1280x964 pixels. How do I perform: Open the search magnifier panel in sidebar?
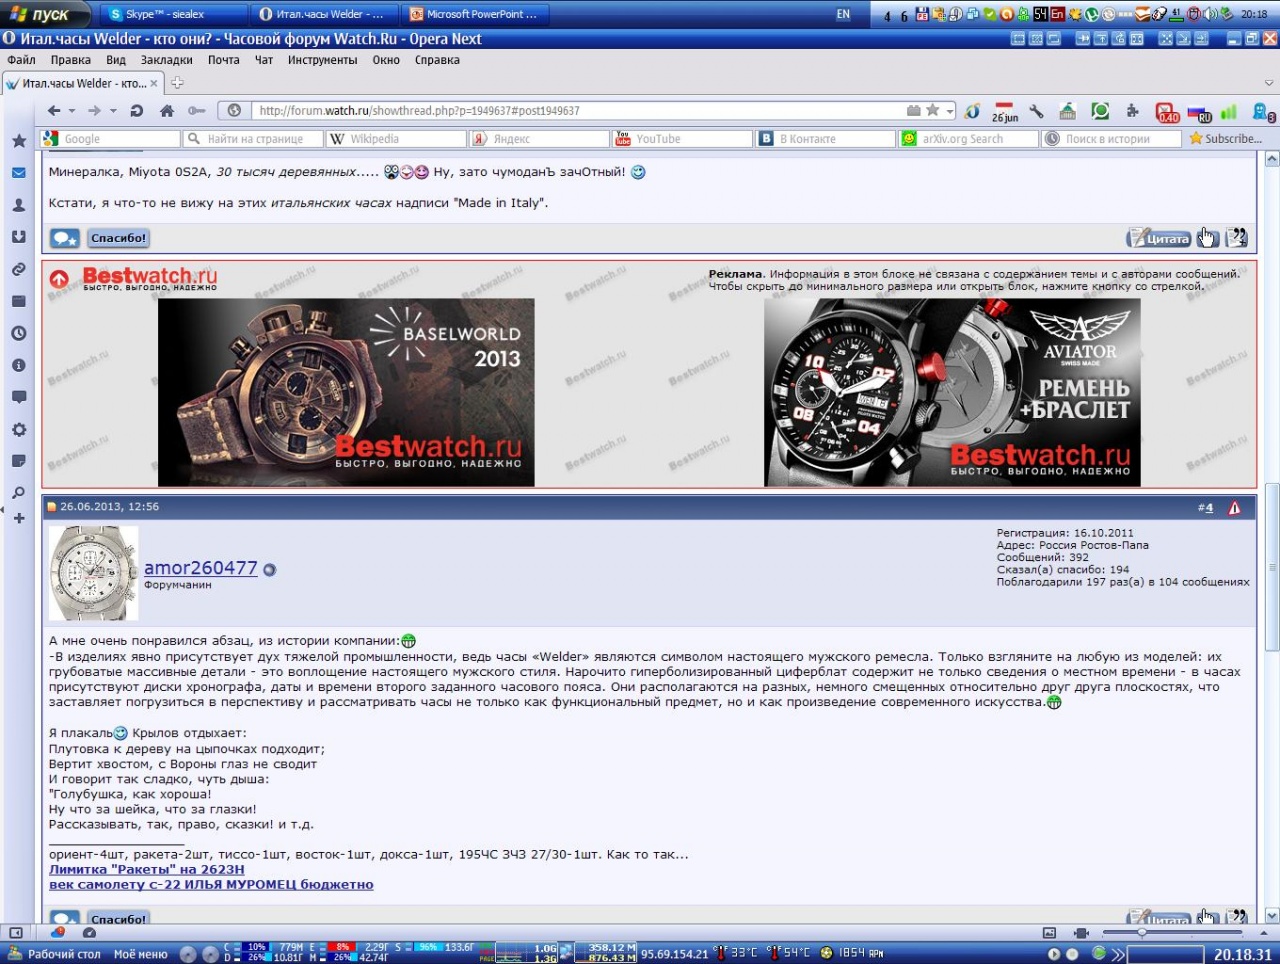click(x=19, y=493)
